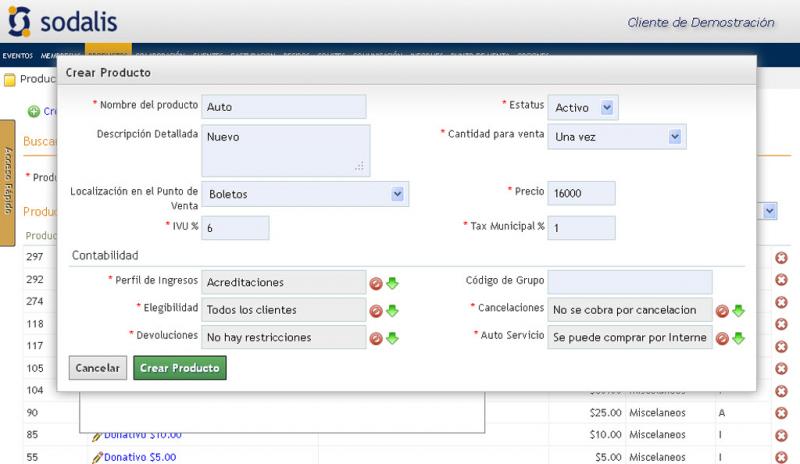The height and width of the screenshot is (464, 800).
Task: Click the Código de Grupo field
Action: click(629, 282)
